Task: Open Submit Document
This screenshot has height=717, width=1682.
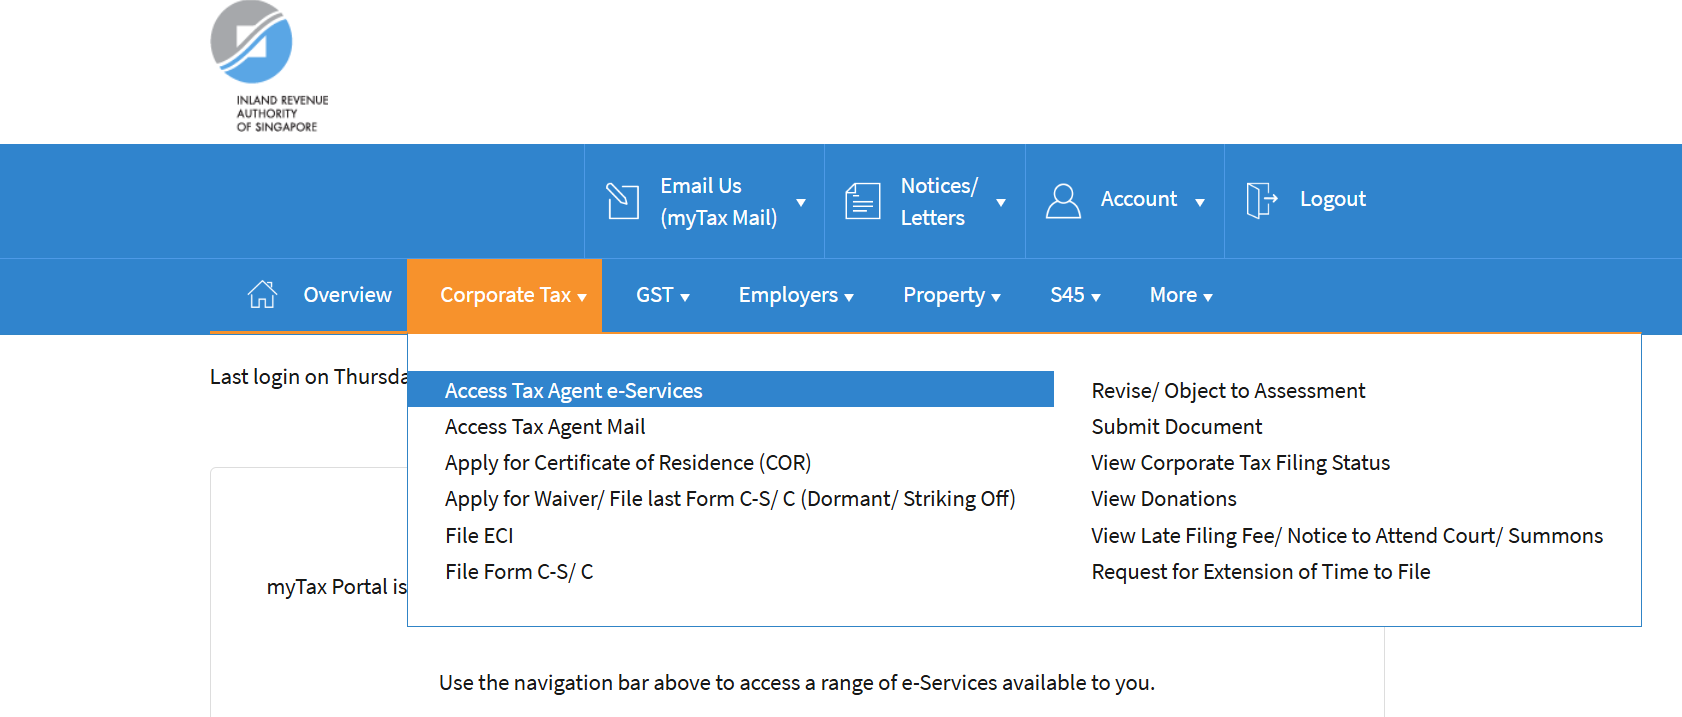Action: [x=1177, y=427]
